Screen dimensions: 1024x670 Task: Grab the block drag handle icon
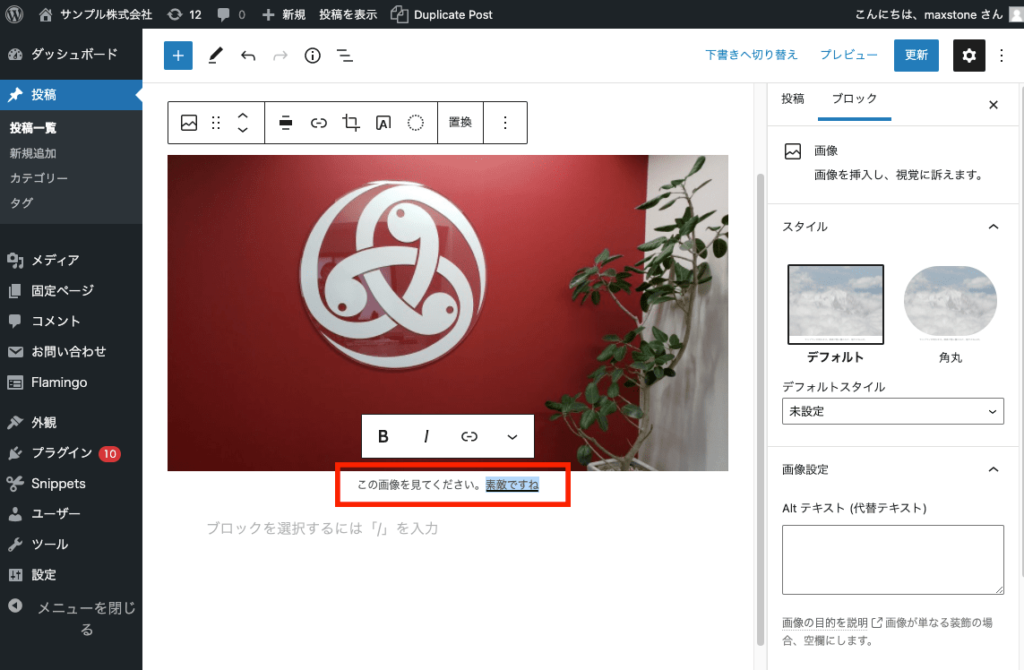pyautogui.click(x=216, y=122)
